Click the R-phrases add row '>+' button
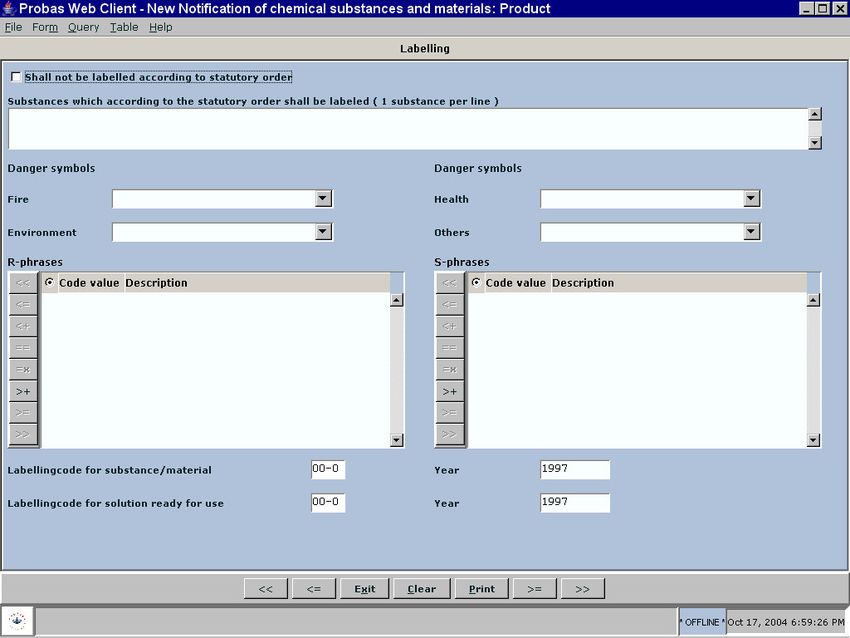This screenshot has width=850, height=638. (23, 391)
